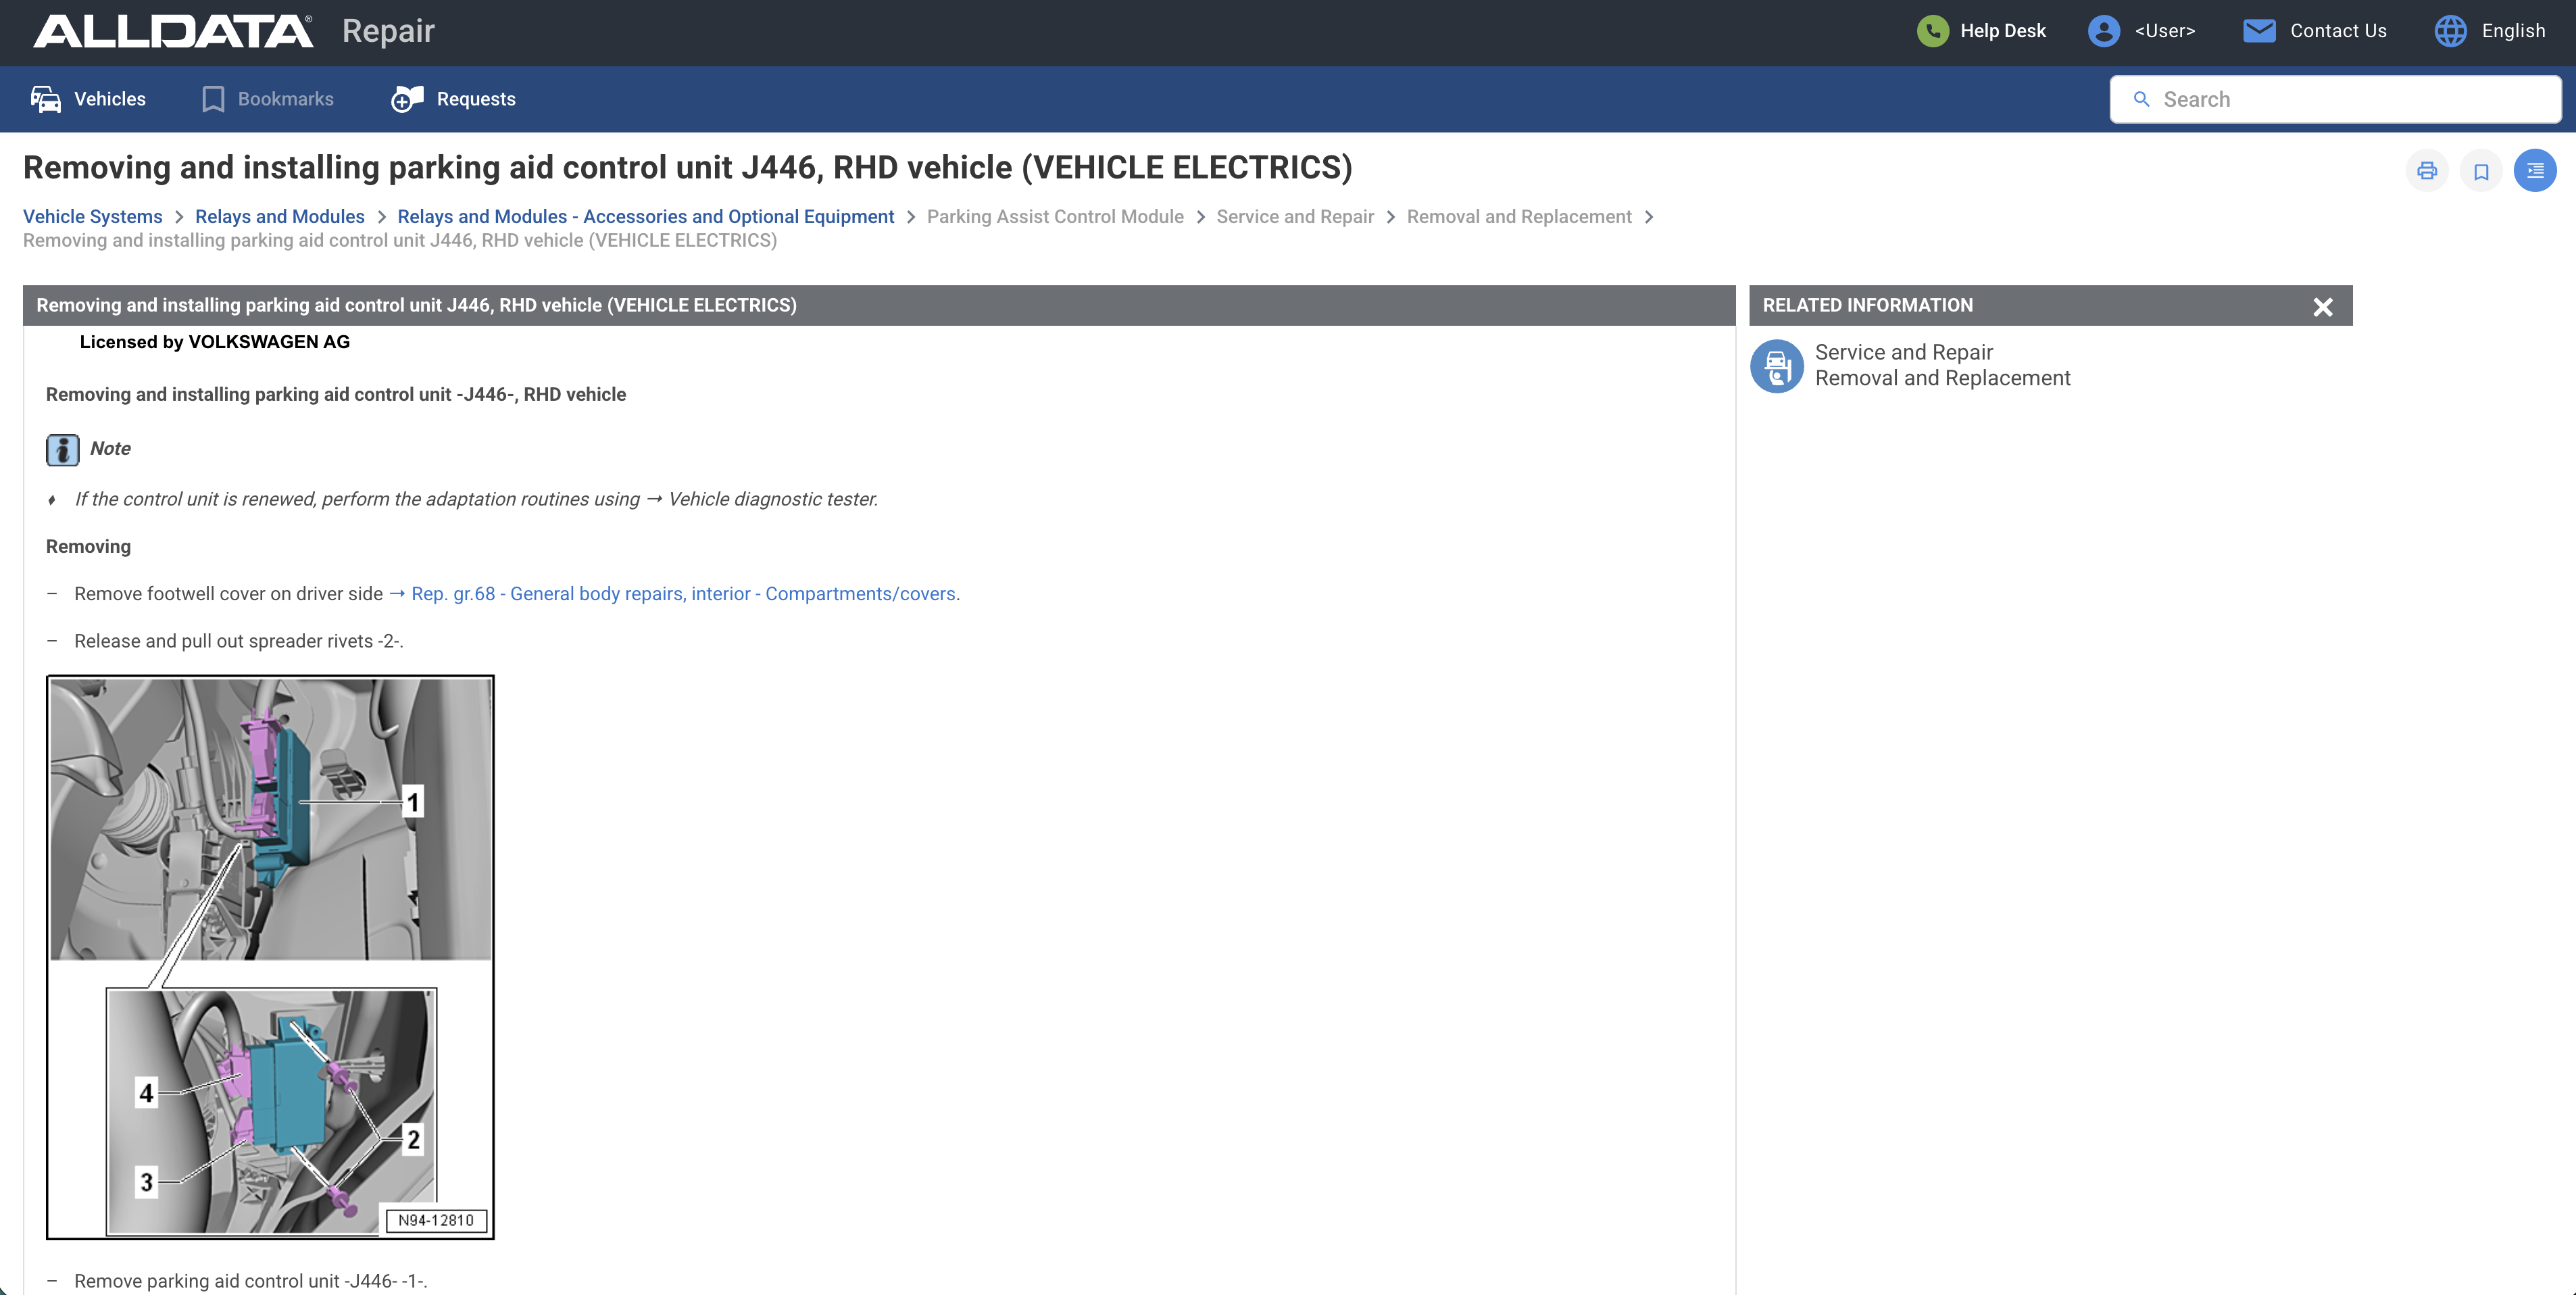Click the Bookmarks ribbon icon
2576x1295 pixels.
(213, 99)
